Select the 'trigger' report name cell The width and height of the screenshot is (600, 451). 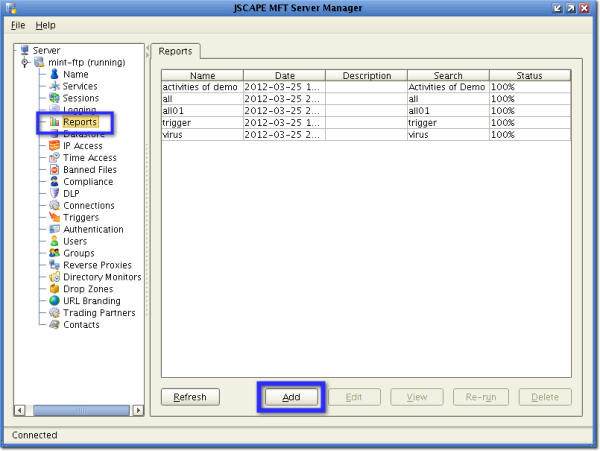click(x=202, y=123)
